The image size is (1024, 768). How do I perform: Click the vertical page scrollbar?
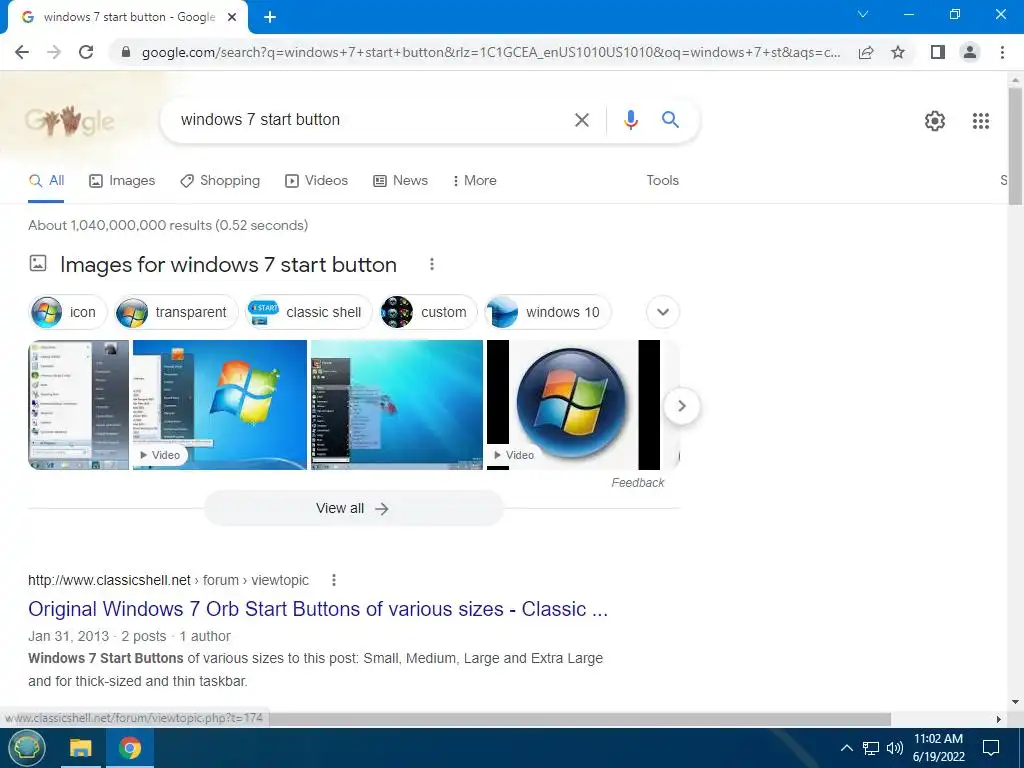click(x=1015, y=146)
